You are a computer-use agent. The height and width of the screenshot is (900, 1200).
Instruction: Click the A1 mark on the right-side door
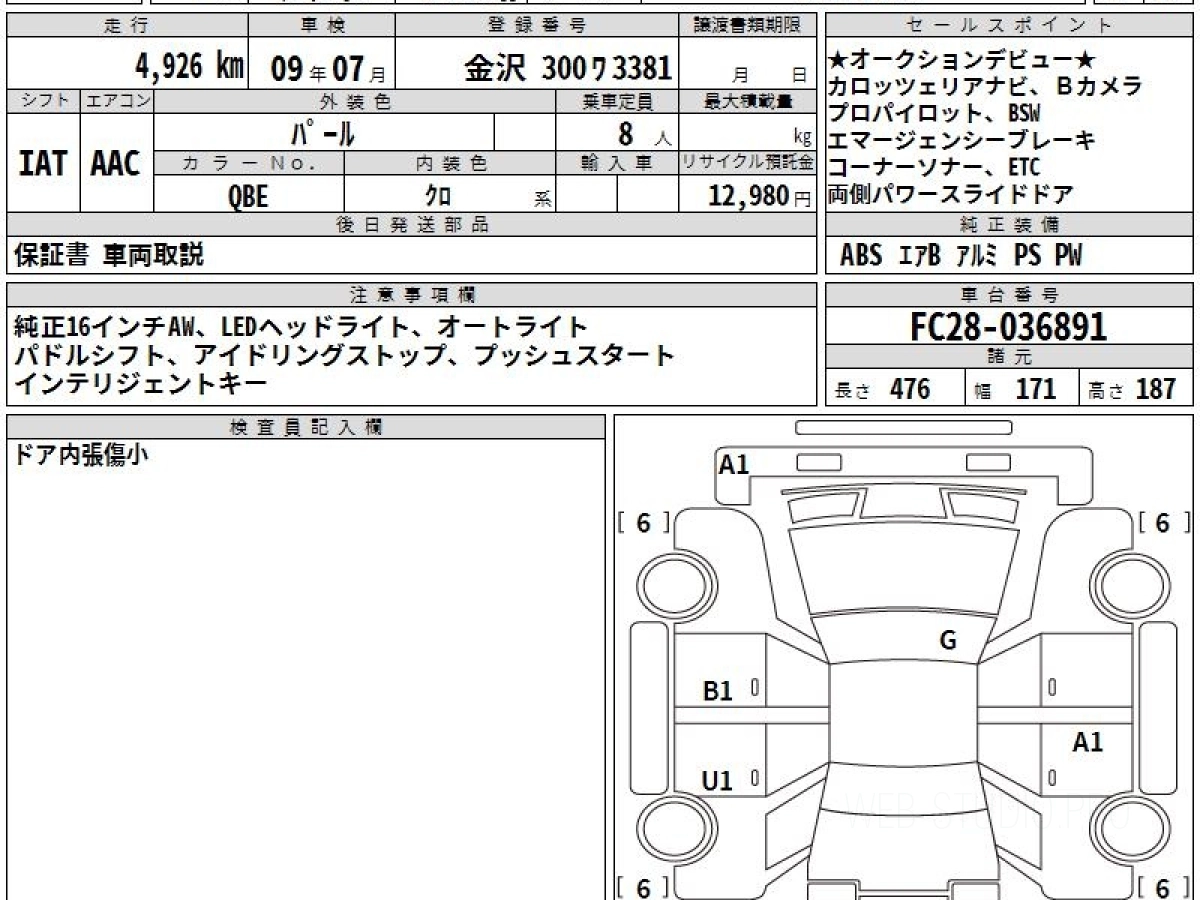[1087, 742]
